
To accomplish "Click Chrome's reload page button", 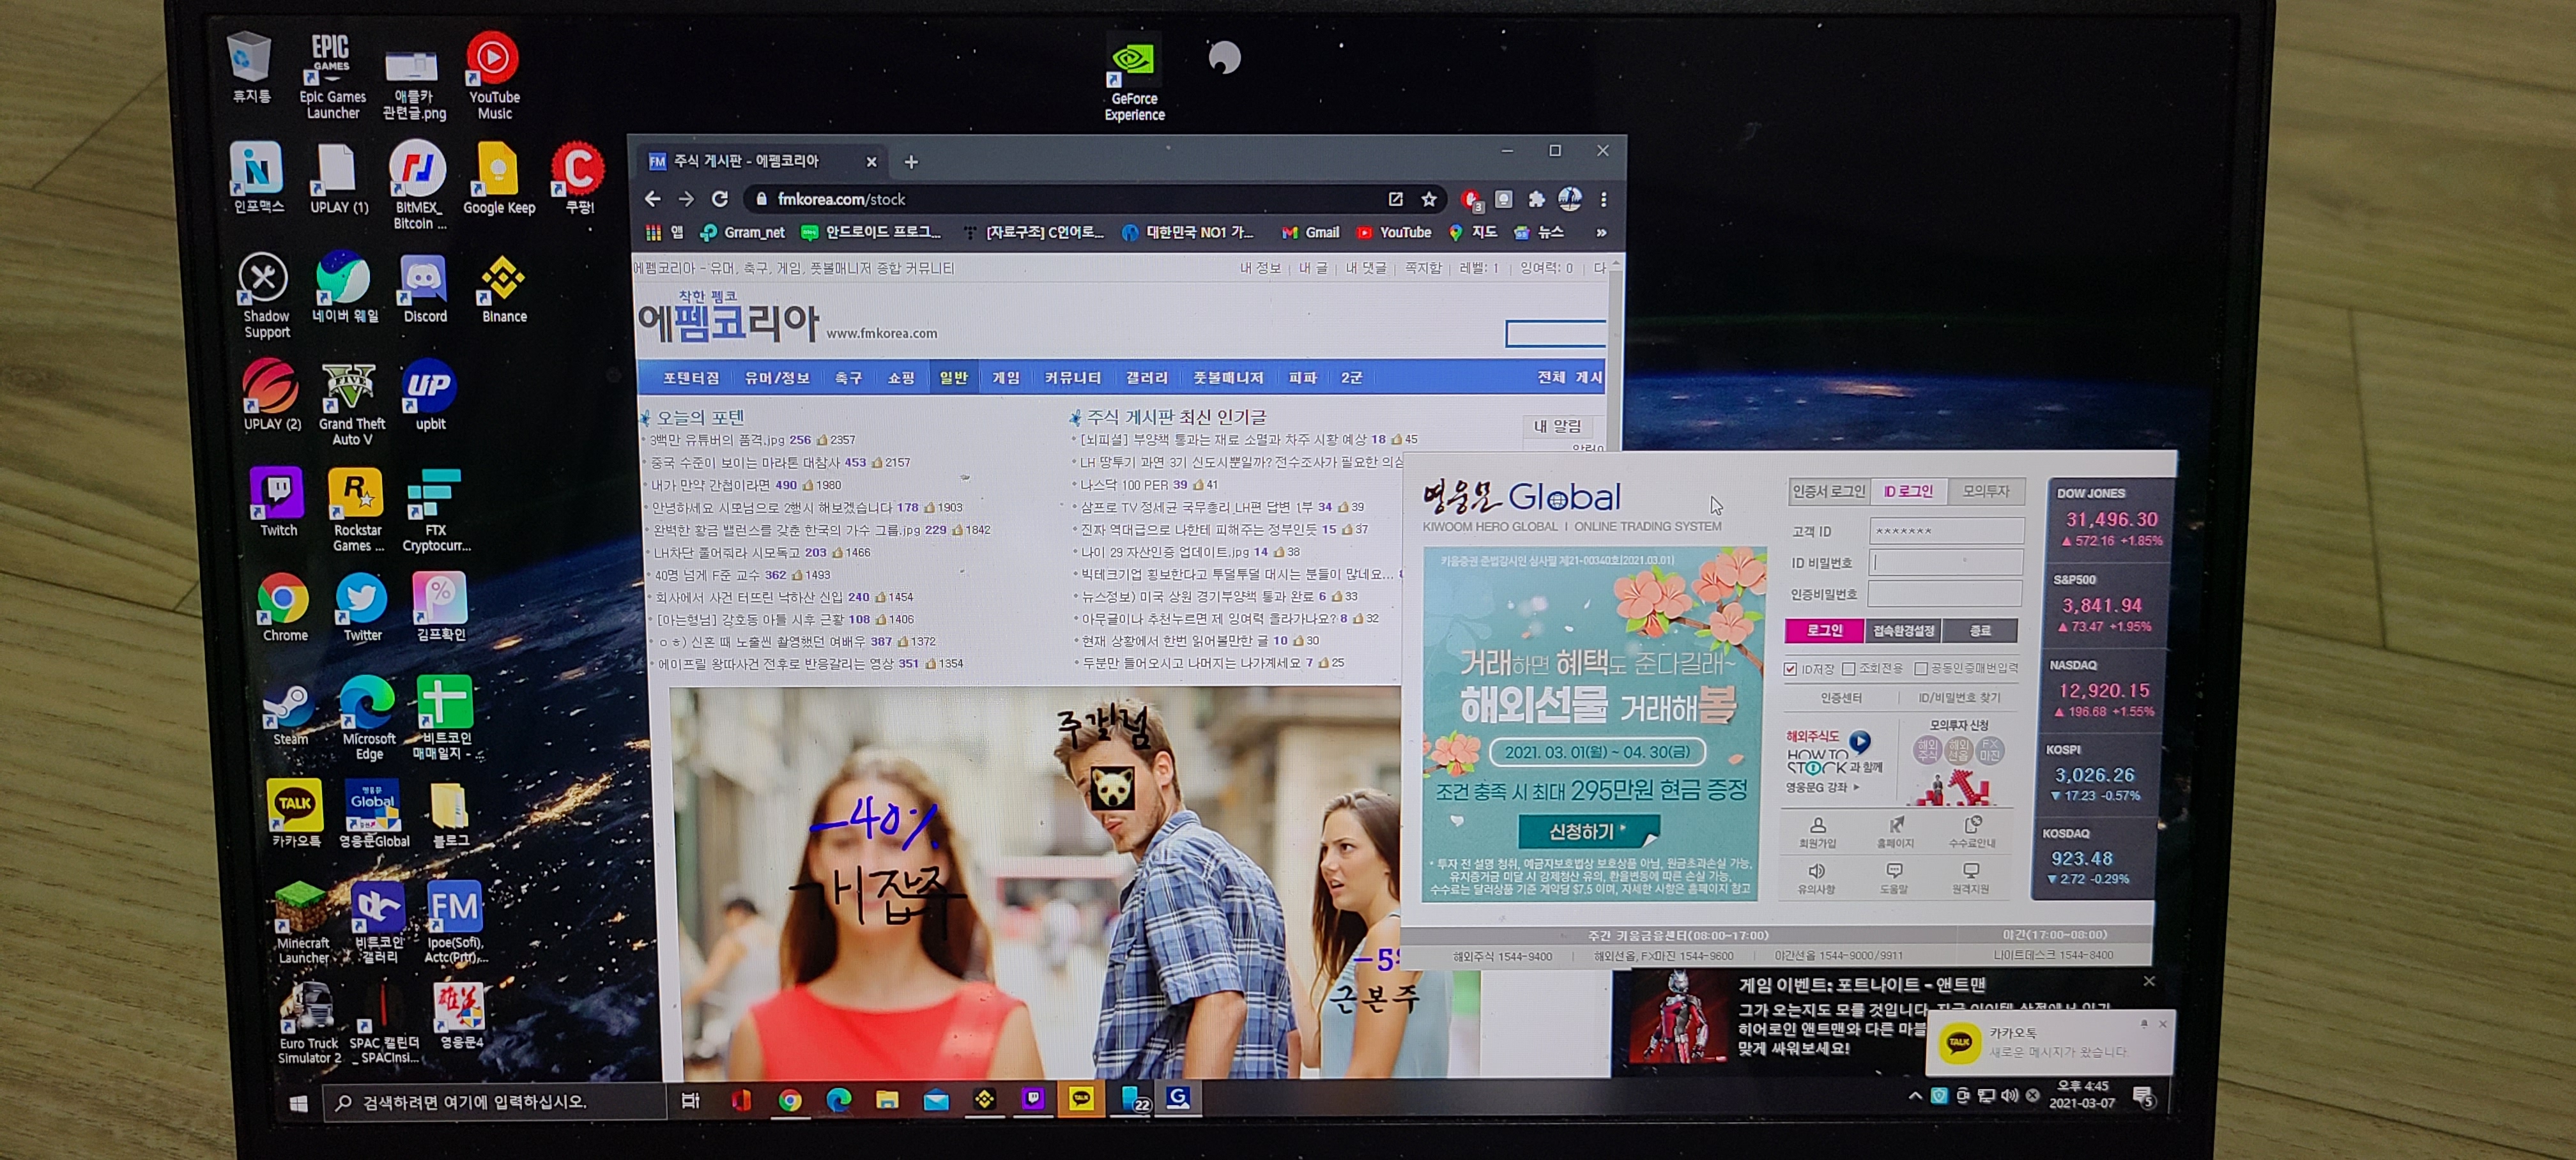I will click(719, 199).
